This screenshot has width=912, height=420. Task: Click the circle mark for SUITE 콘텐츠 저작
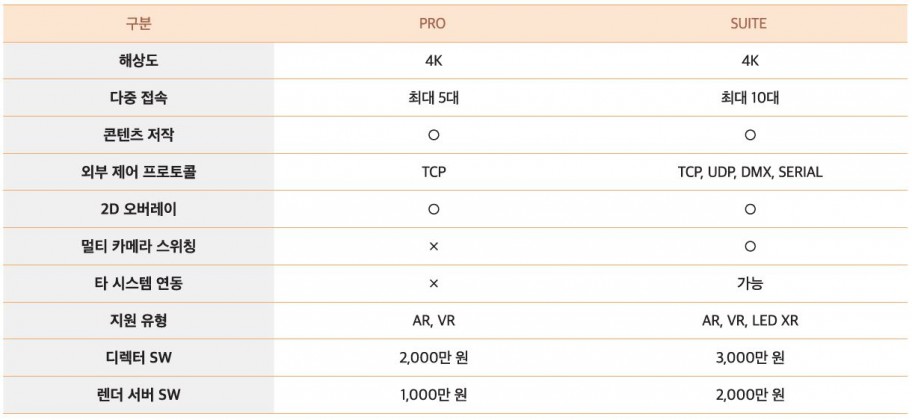[x=749, y=134]
